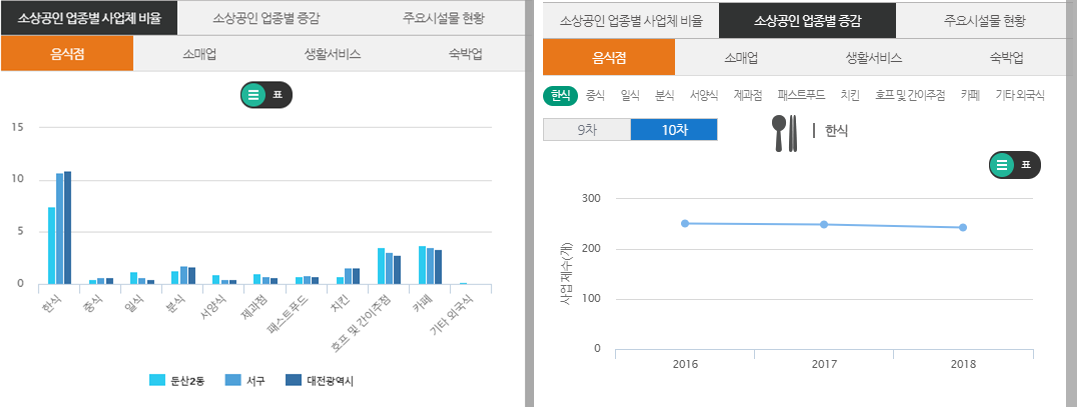Open 소상공인 업종별 사업체 비율 tab in the right panel
The image size is (1077, 407).
[x=630, y=20]
